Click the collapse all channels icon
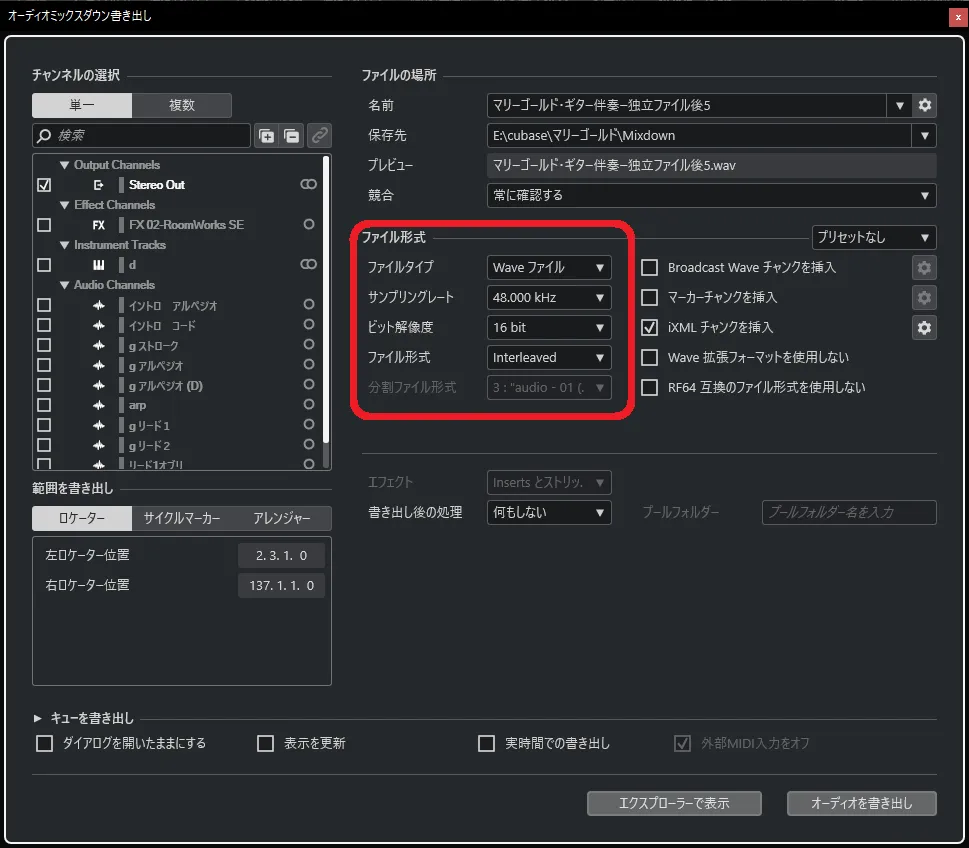This screenshot has height=848, width=969. click(290, 135)
